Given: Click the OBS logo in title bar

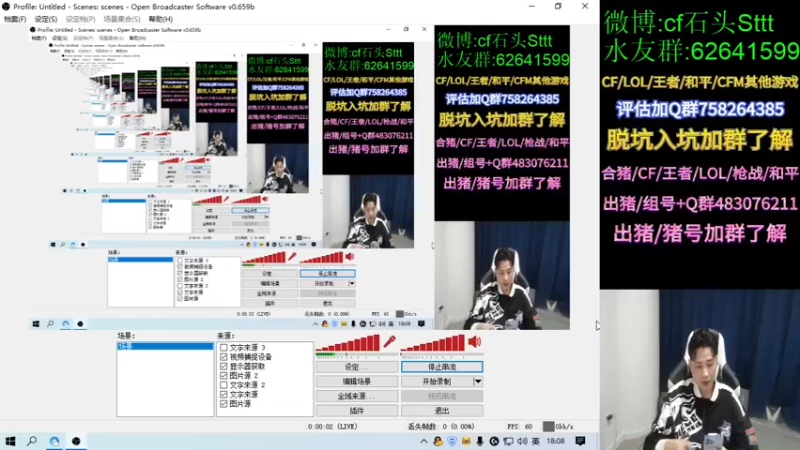Looking at the screenshot, I should (x=6, y=7).
